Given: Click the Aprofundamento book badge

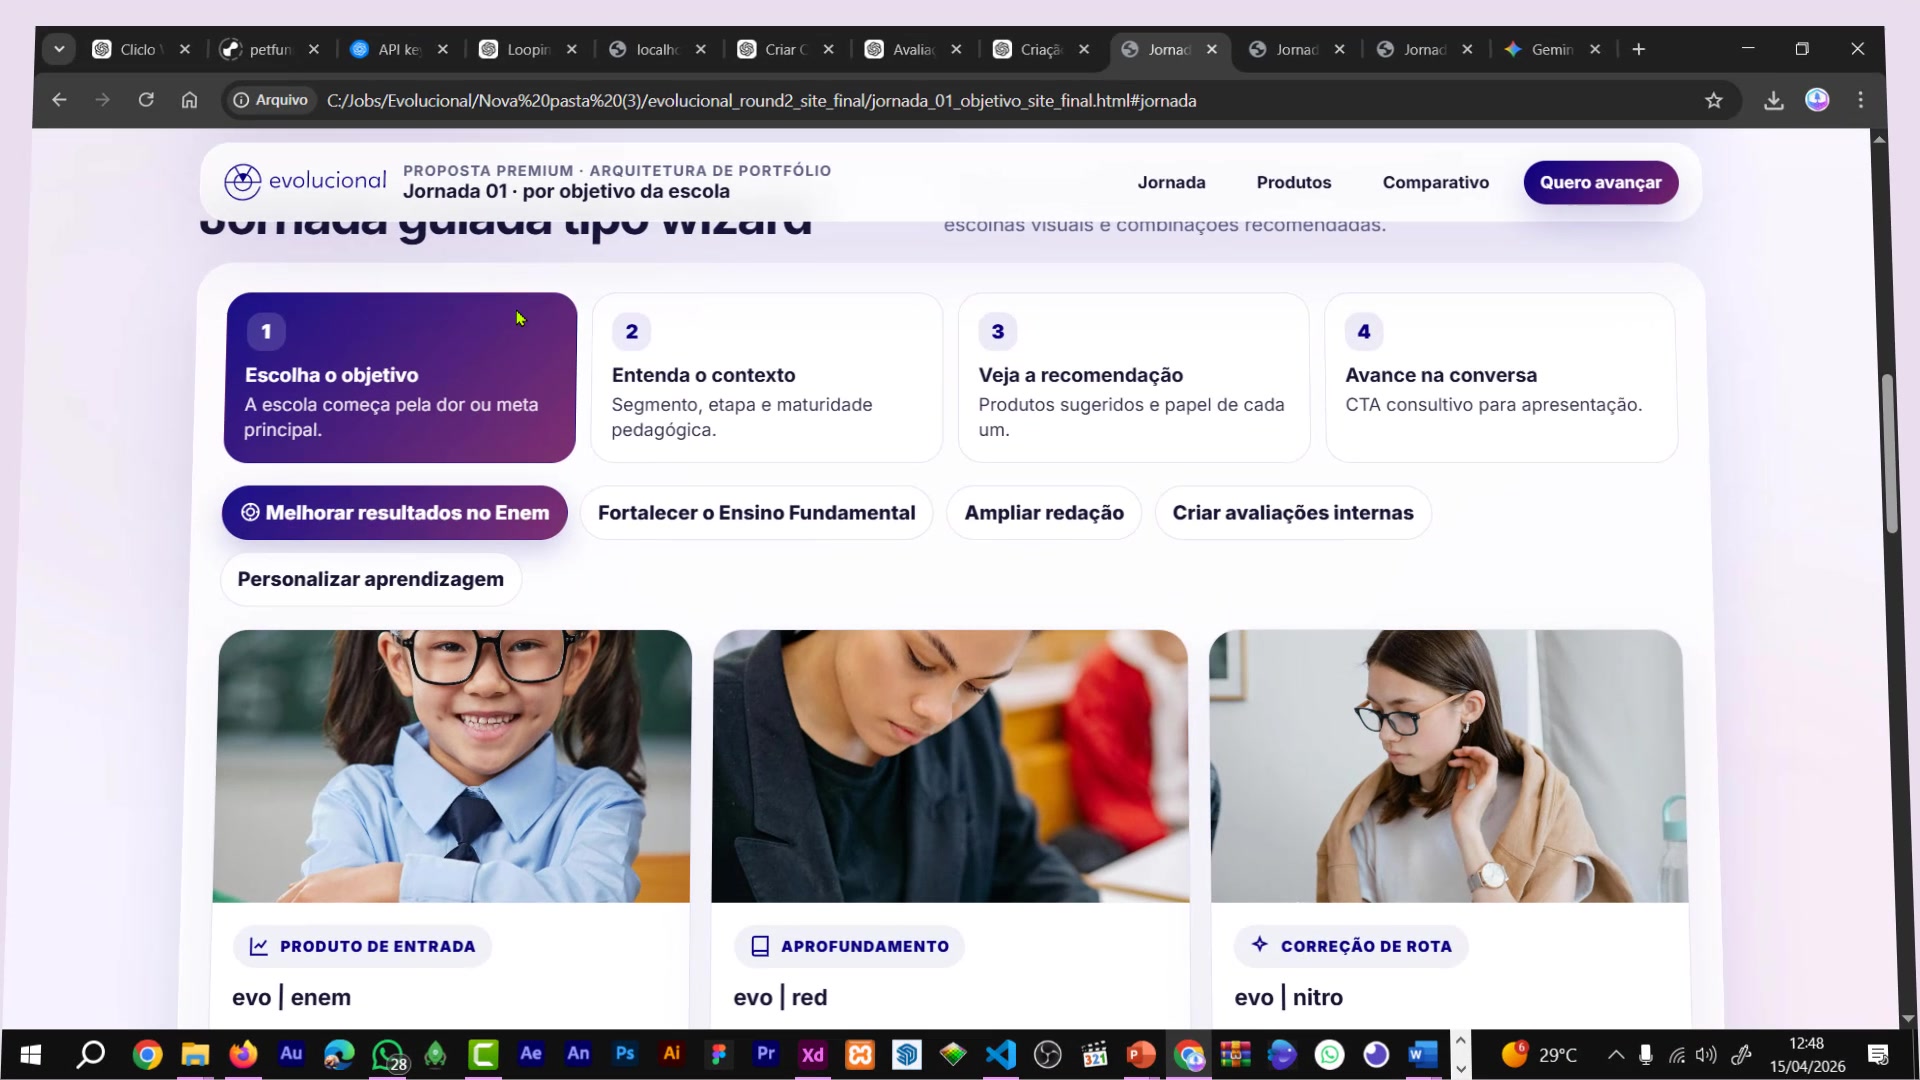Looking at the screenshot, I should (x=850, y=946).
